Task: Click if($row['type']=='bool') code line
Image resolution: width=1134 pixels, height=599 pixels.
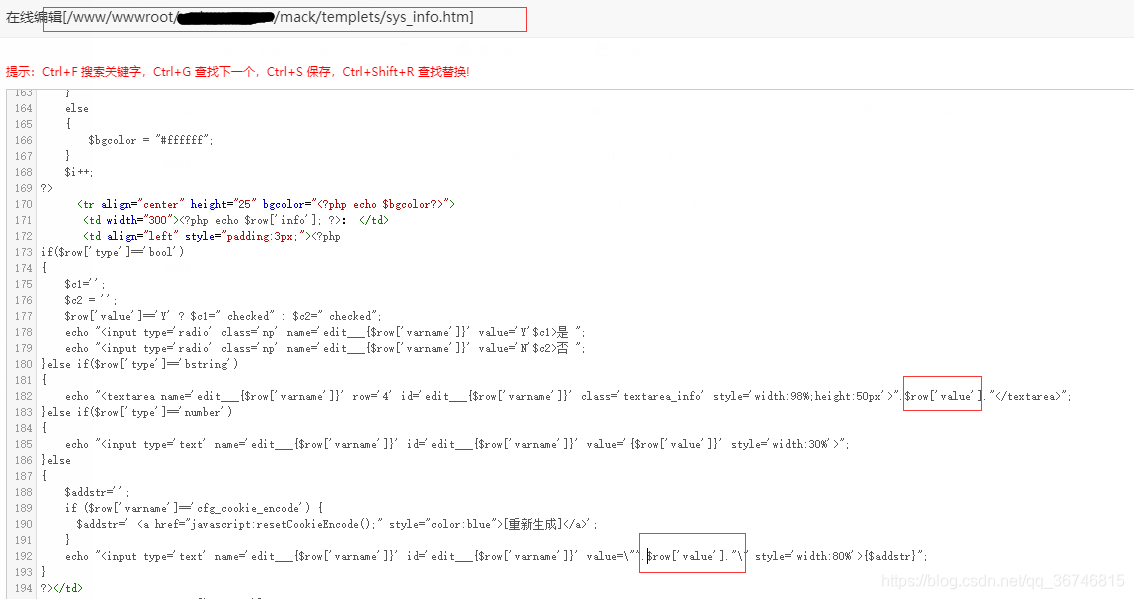Action: tap(112, 252)
